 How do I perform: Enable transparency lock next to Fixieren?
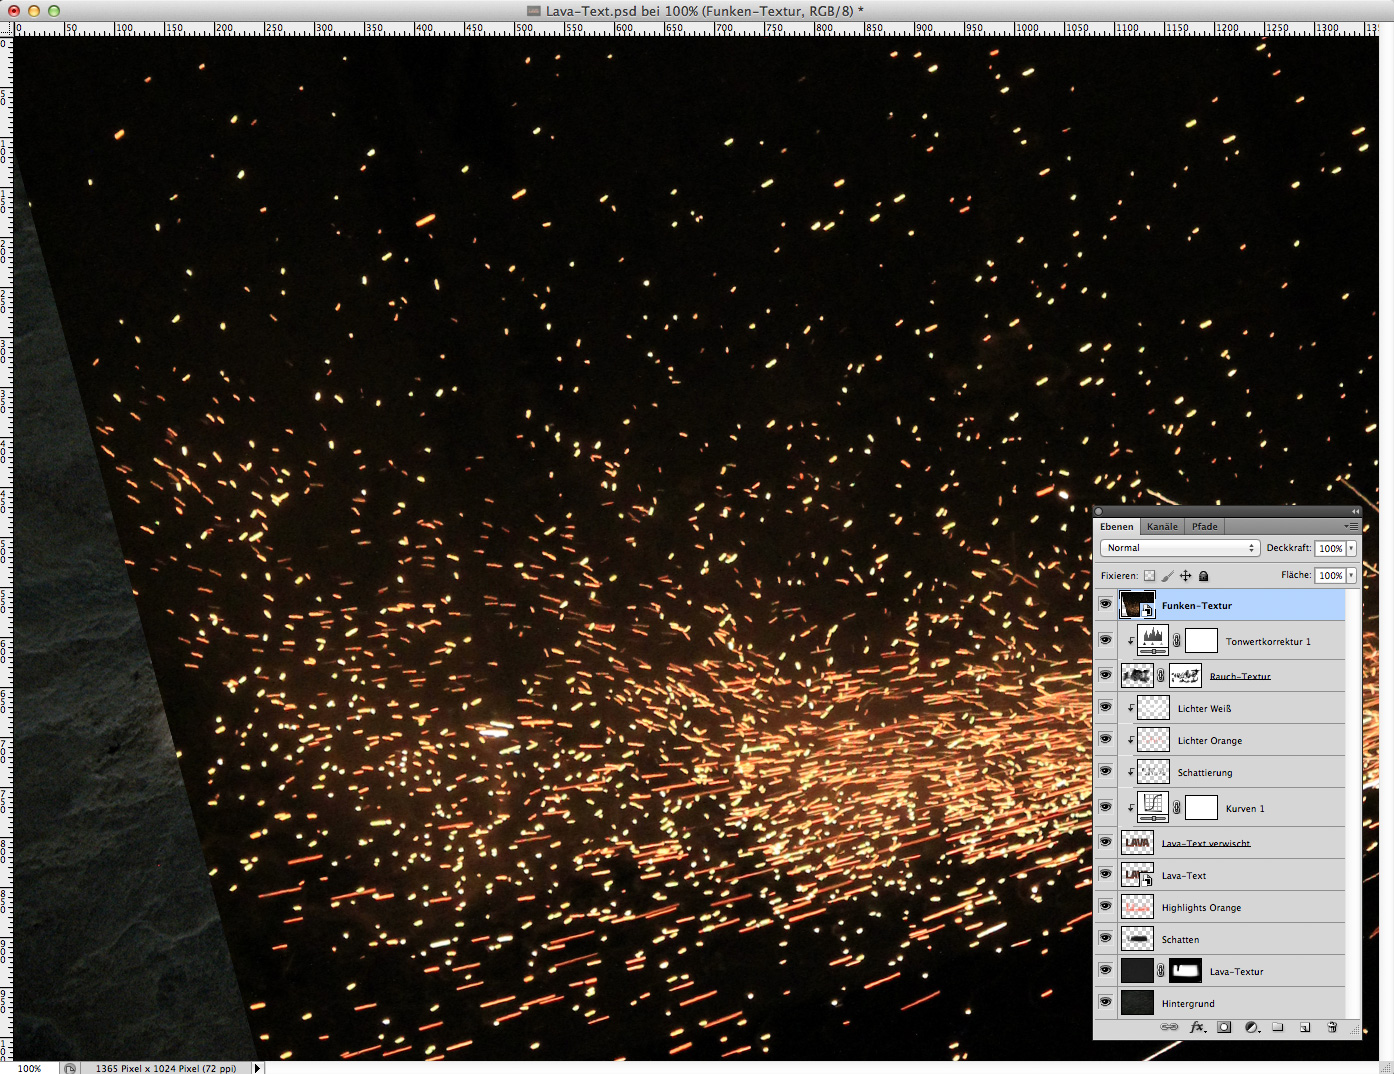[x=1151, y=575]
